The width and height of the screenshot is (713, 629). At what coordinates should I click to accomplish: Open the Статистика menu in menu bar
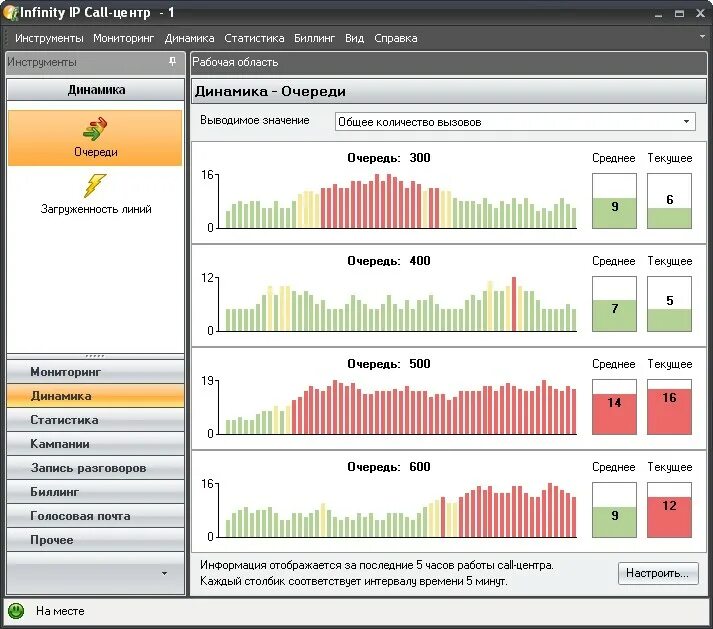[x=254, y=38]
